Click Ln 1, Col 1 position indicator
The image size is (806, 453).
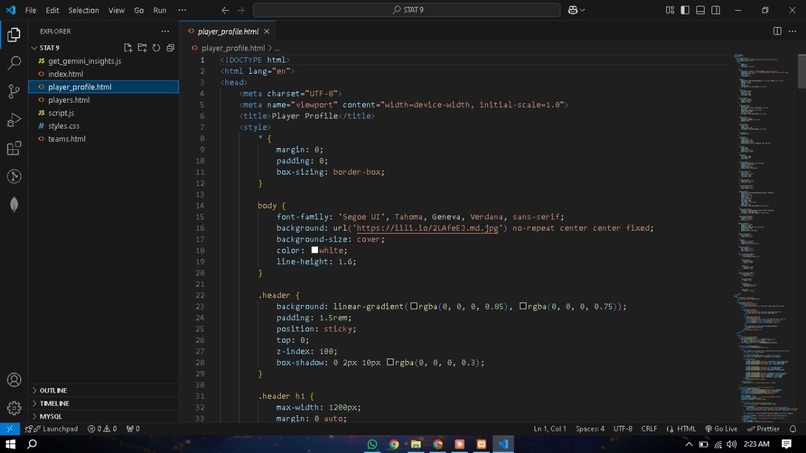pos(549,429)
